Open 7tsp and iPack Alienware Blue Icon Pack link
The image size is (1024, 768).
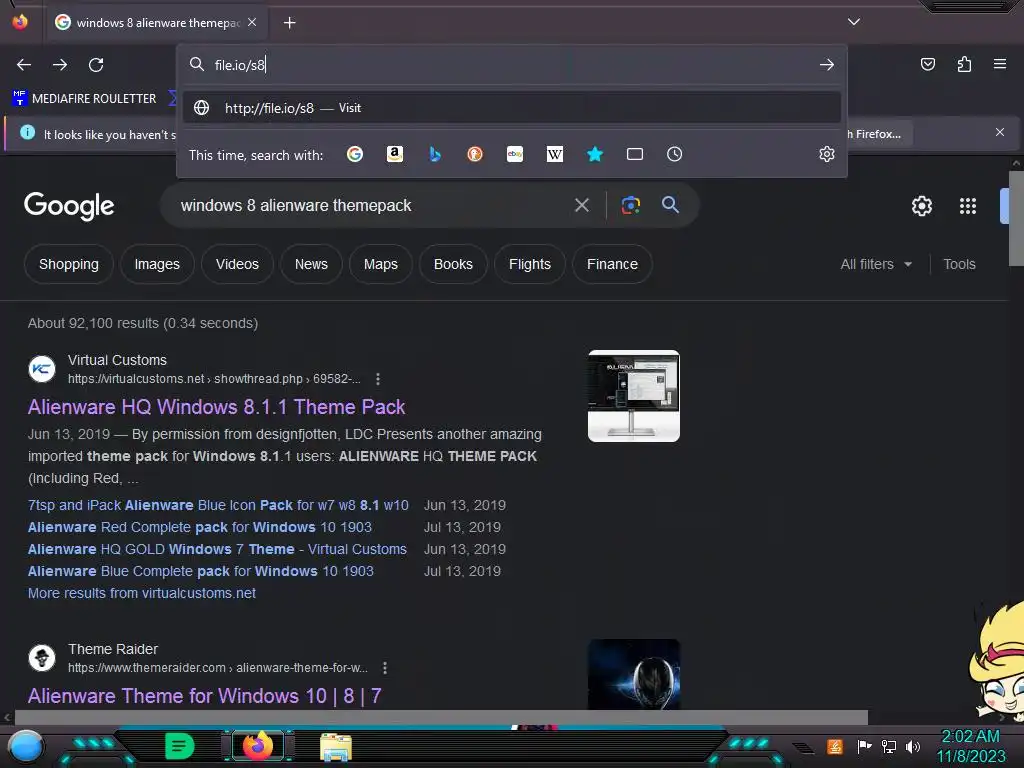pos(218,505)
